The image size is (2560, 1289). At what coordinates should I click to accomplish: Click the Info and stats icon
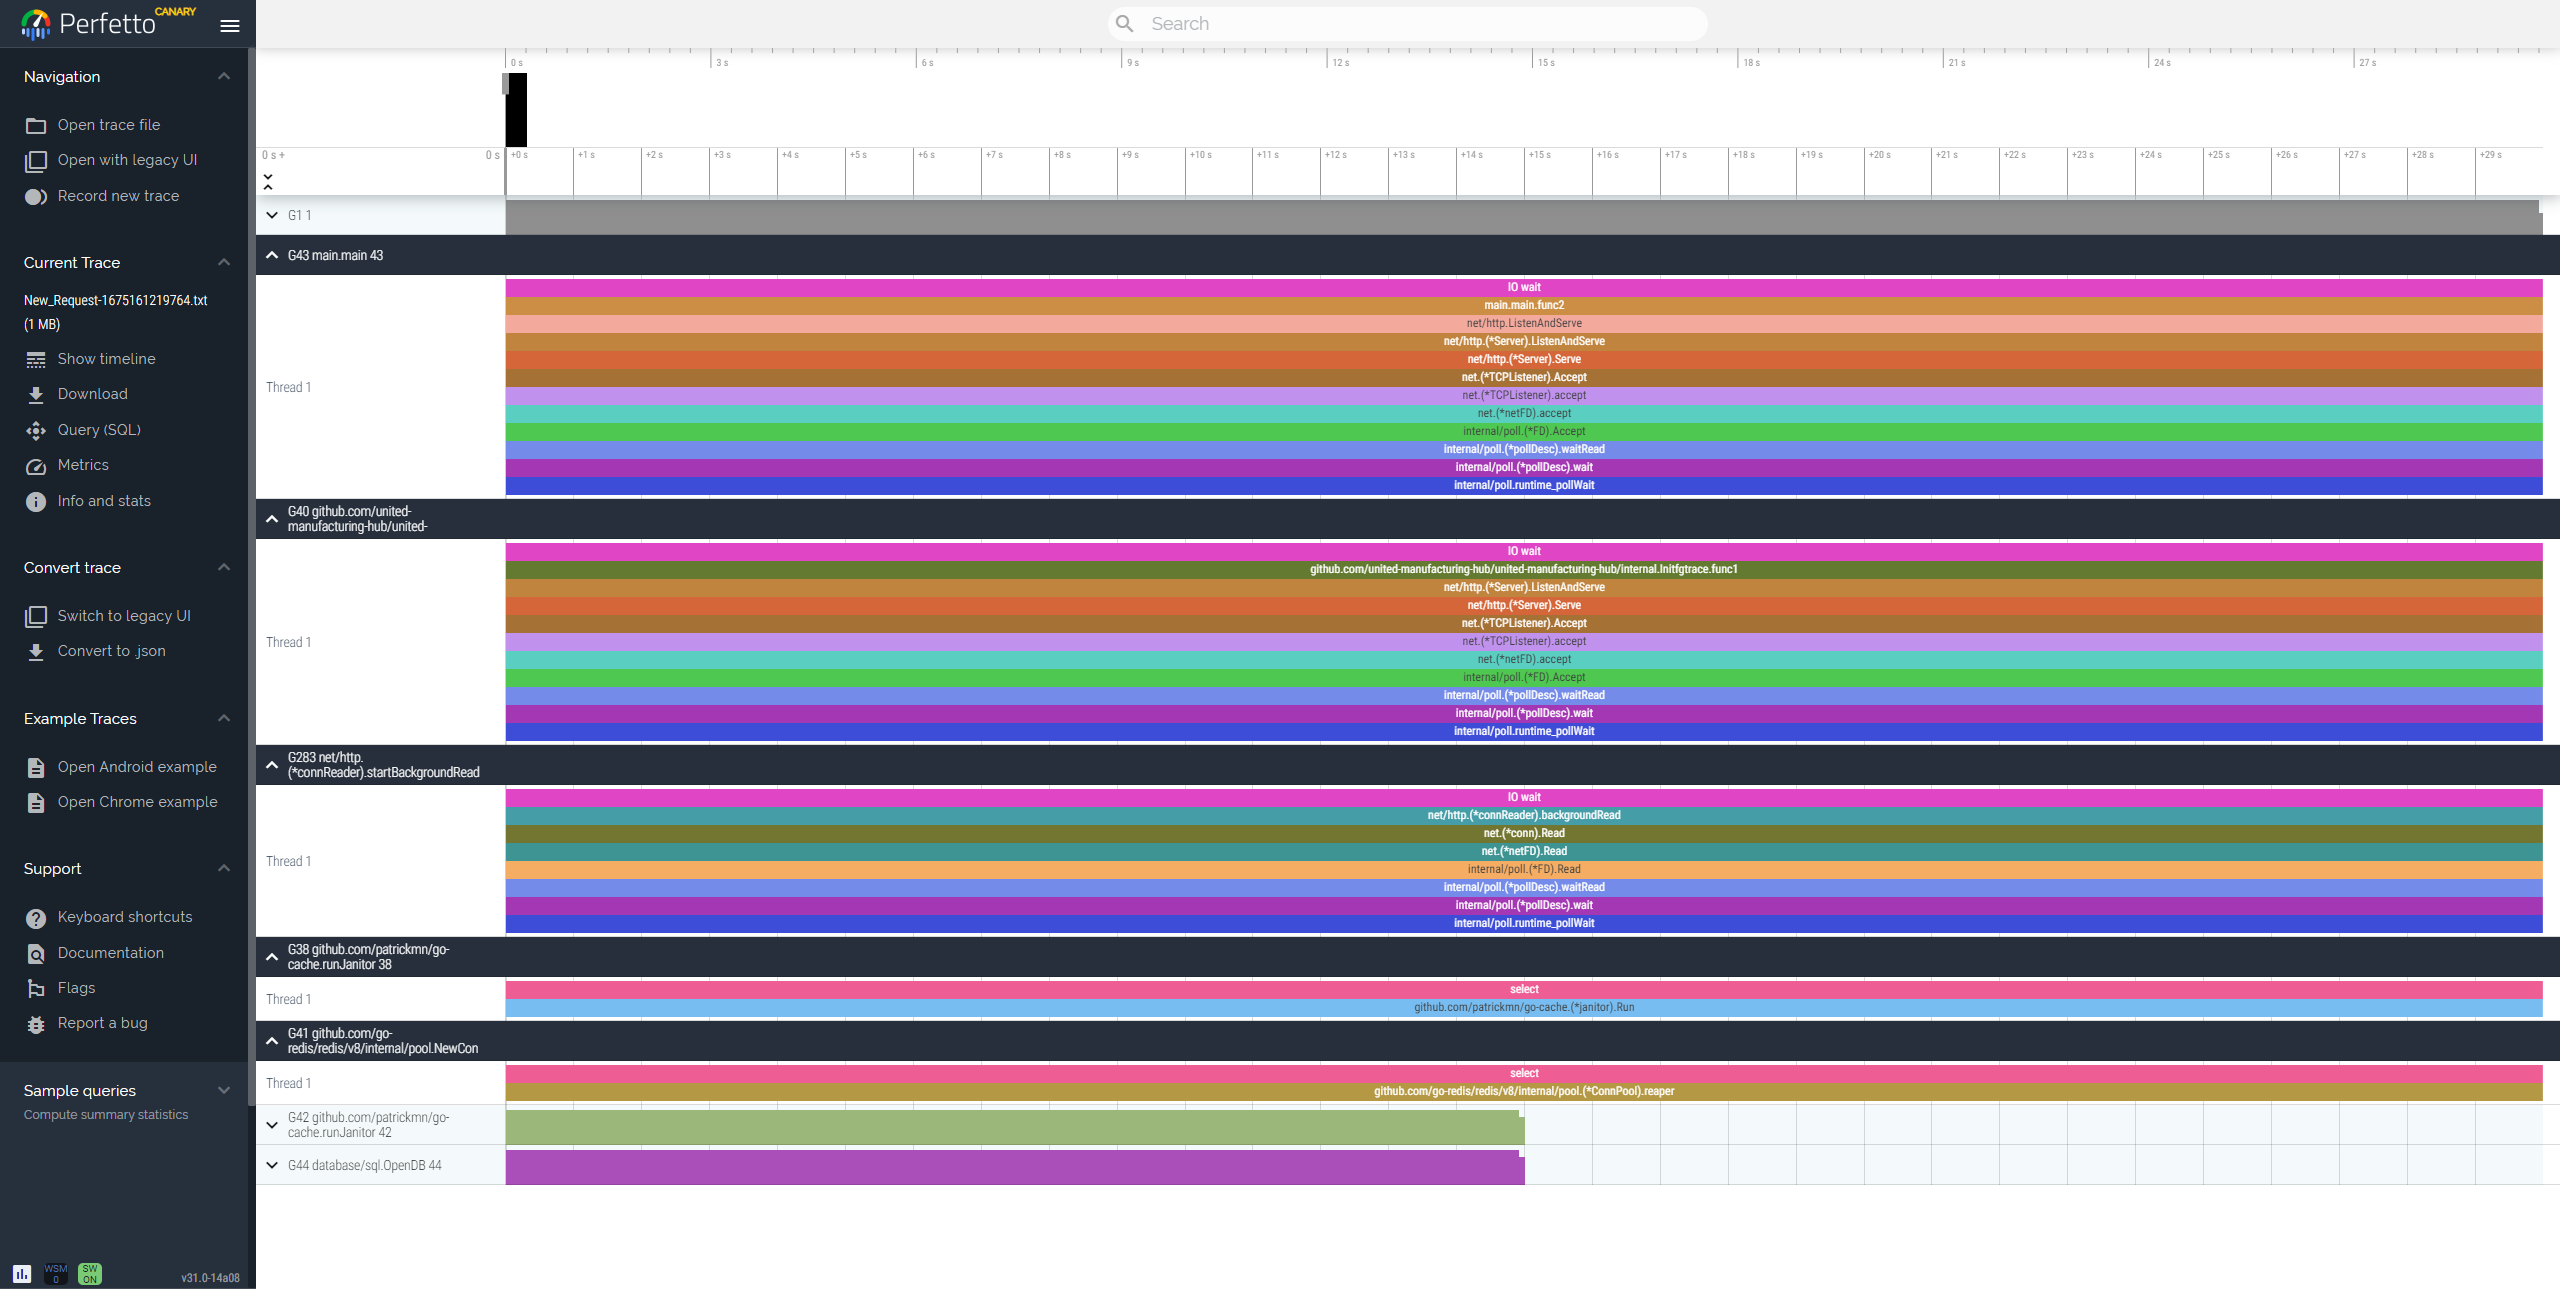(x=36, y=502)
